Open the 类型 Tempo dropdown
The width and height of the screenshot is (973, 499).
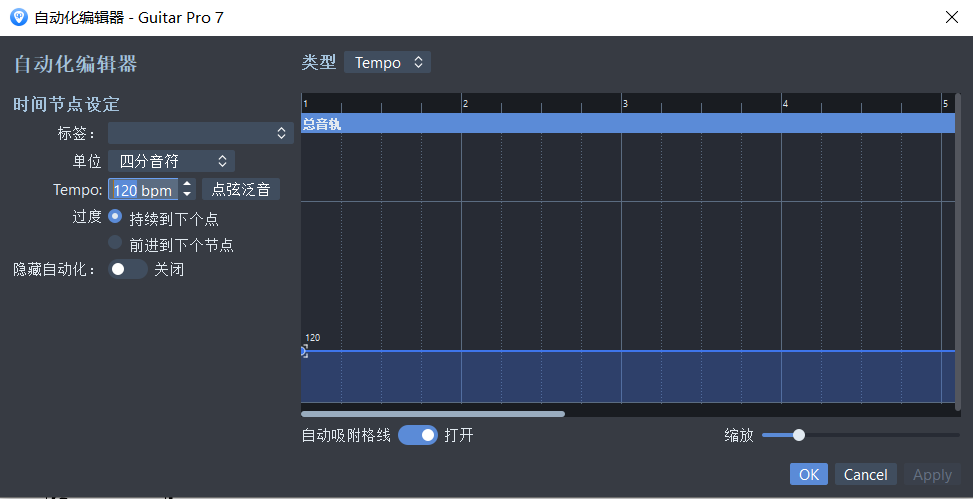(387, 62)
